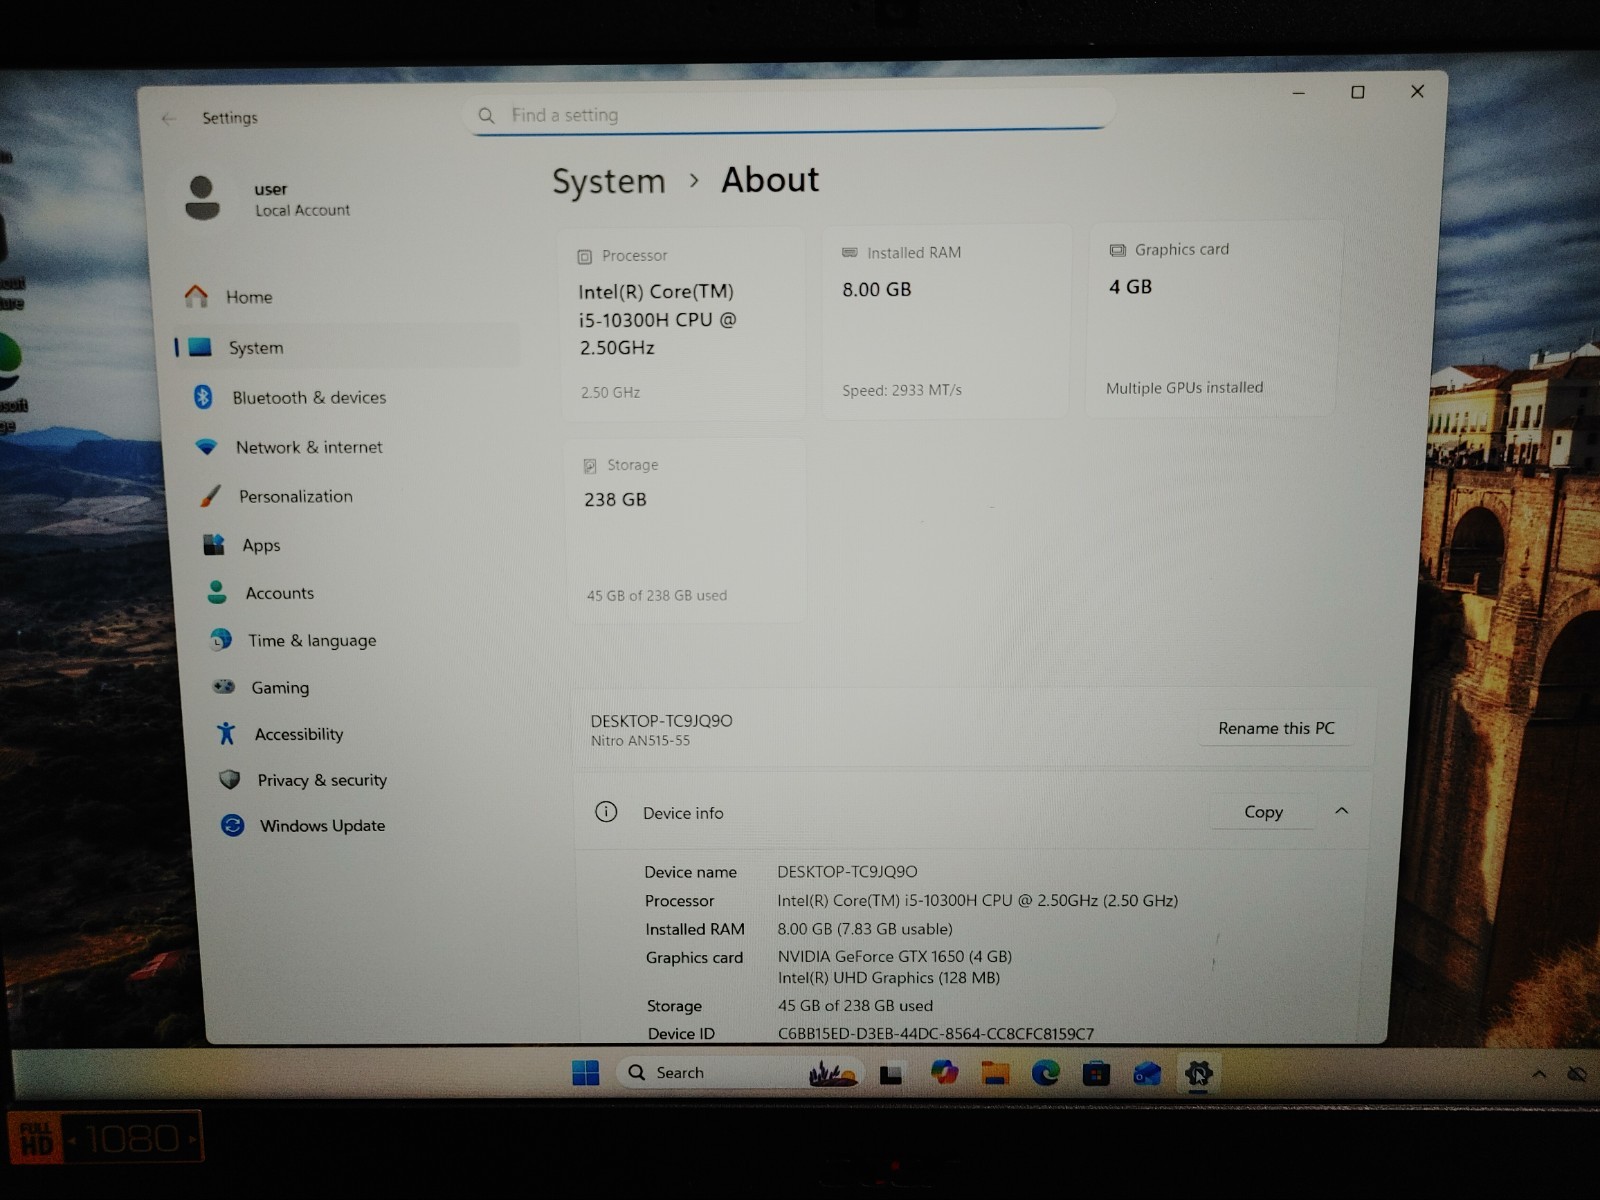Image resolution: width=1600 pixels, height=1200 pixels.
Task: Collapse the Device info section
Action: pos(1342,811)
